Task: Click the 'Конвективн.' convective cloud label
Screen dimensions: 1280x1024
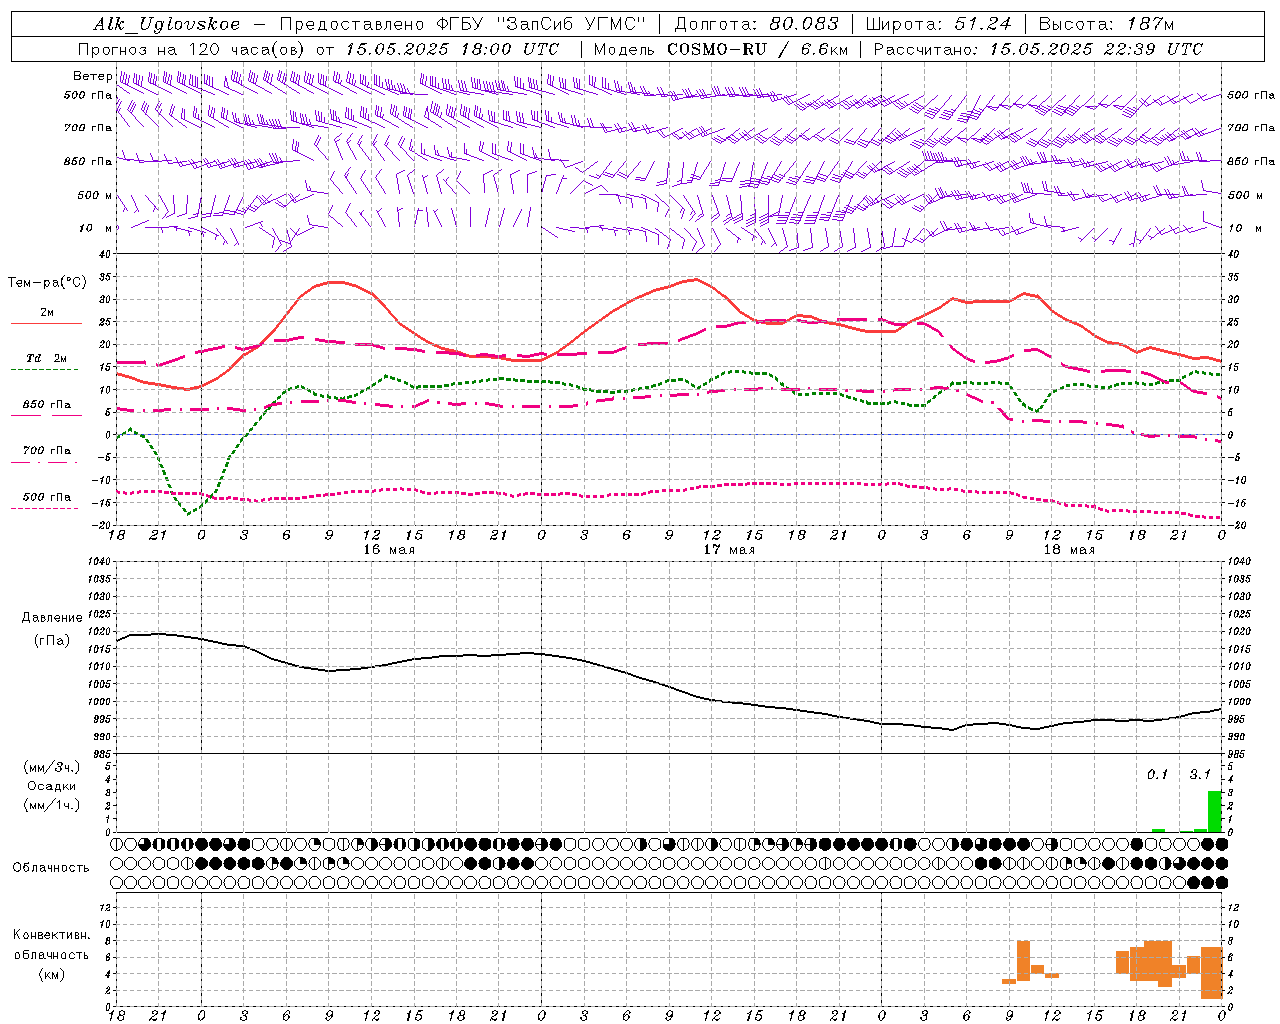Action: (x=51, y=935)
